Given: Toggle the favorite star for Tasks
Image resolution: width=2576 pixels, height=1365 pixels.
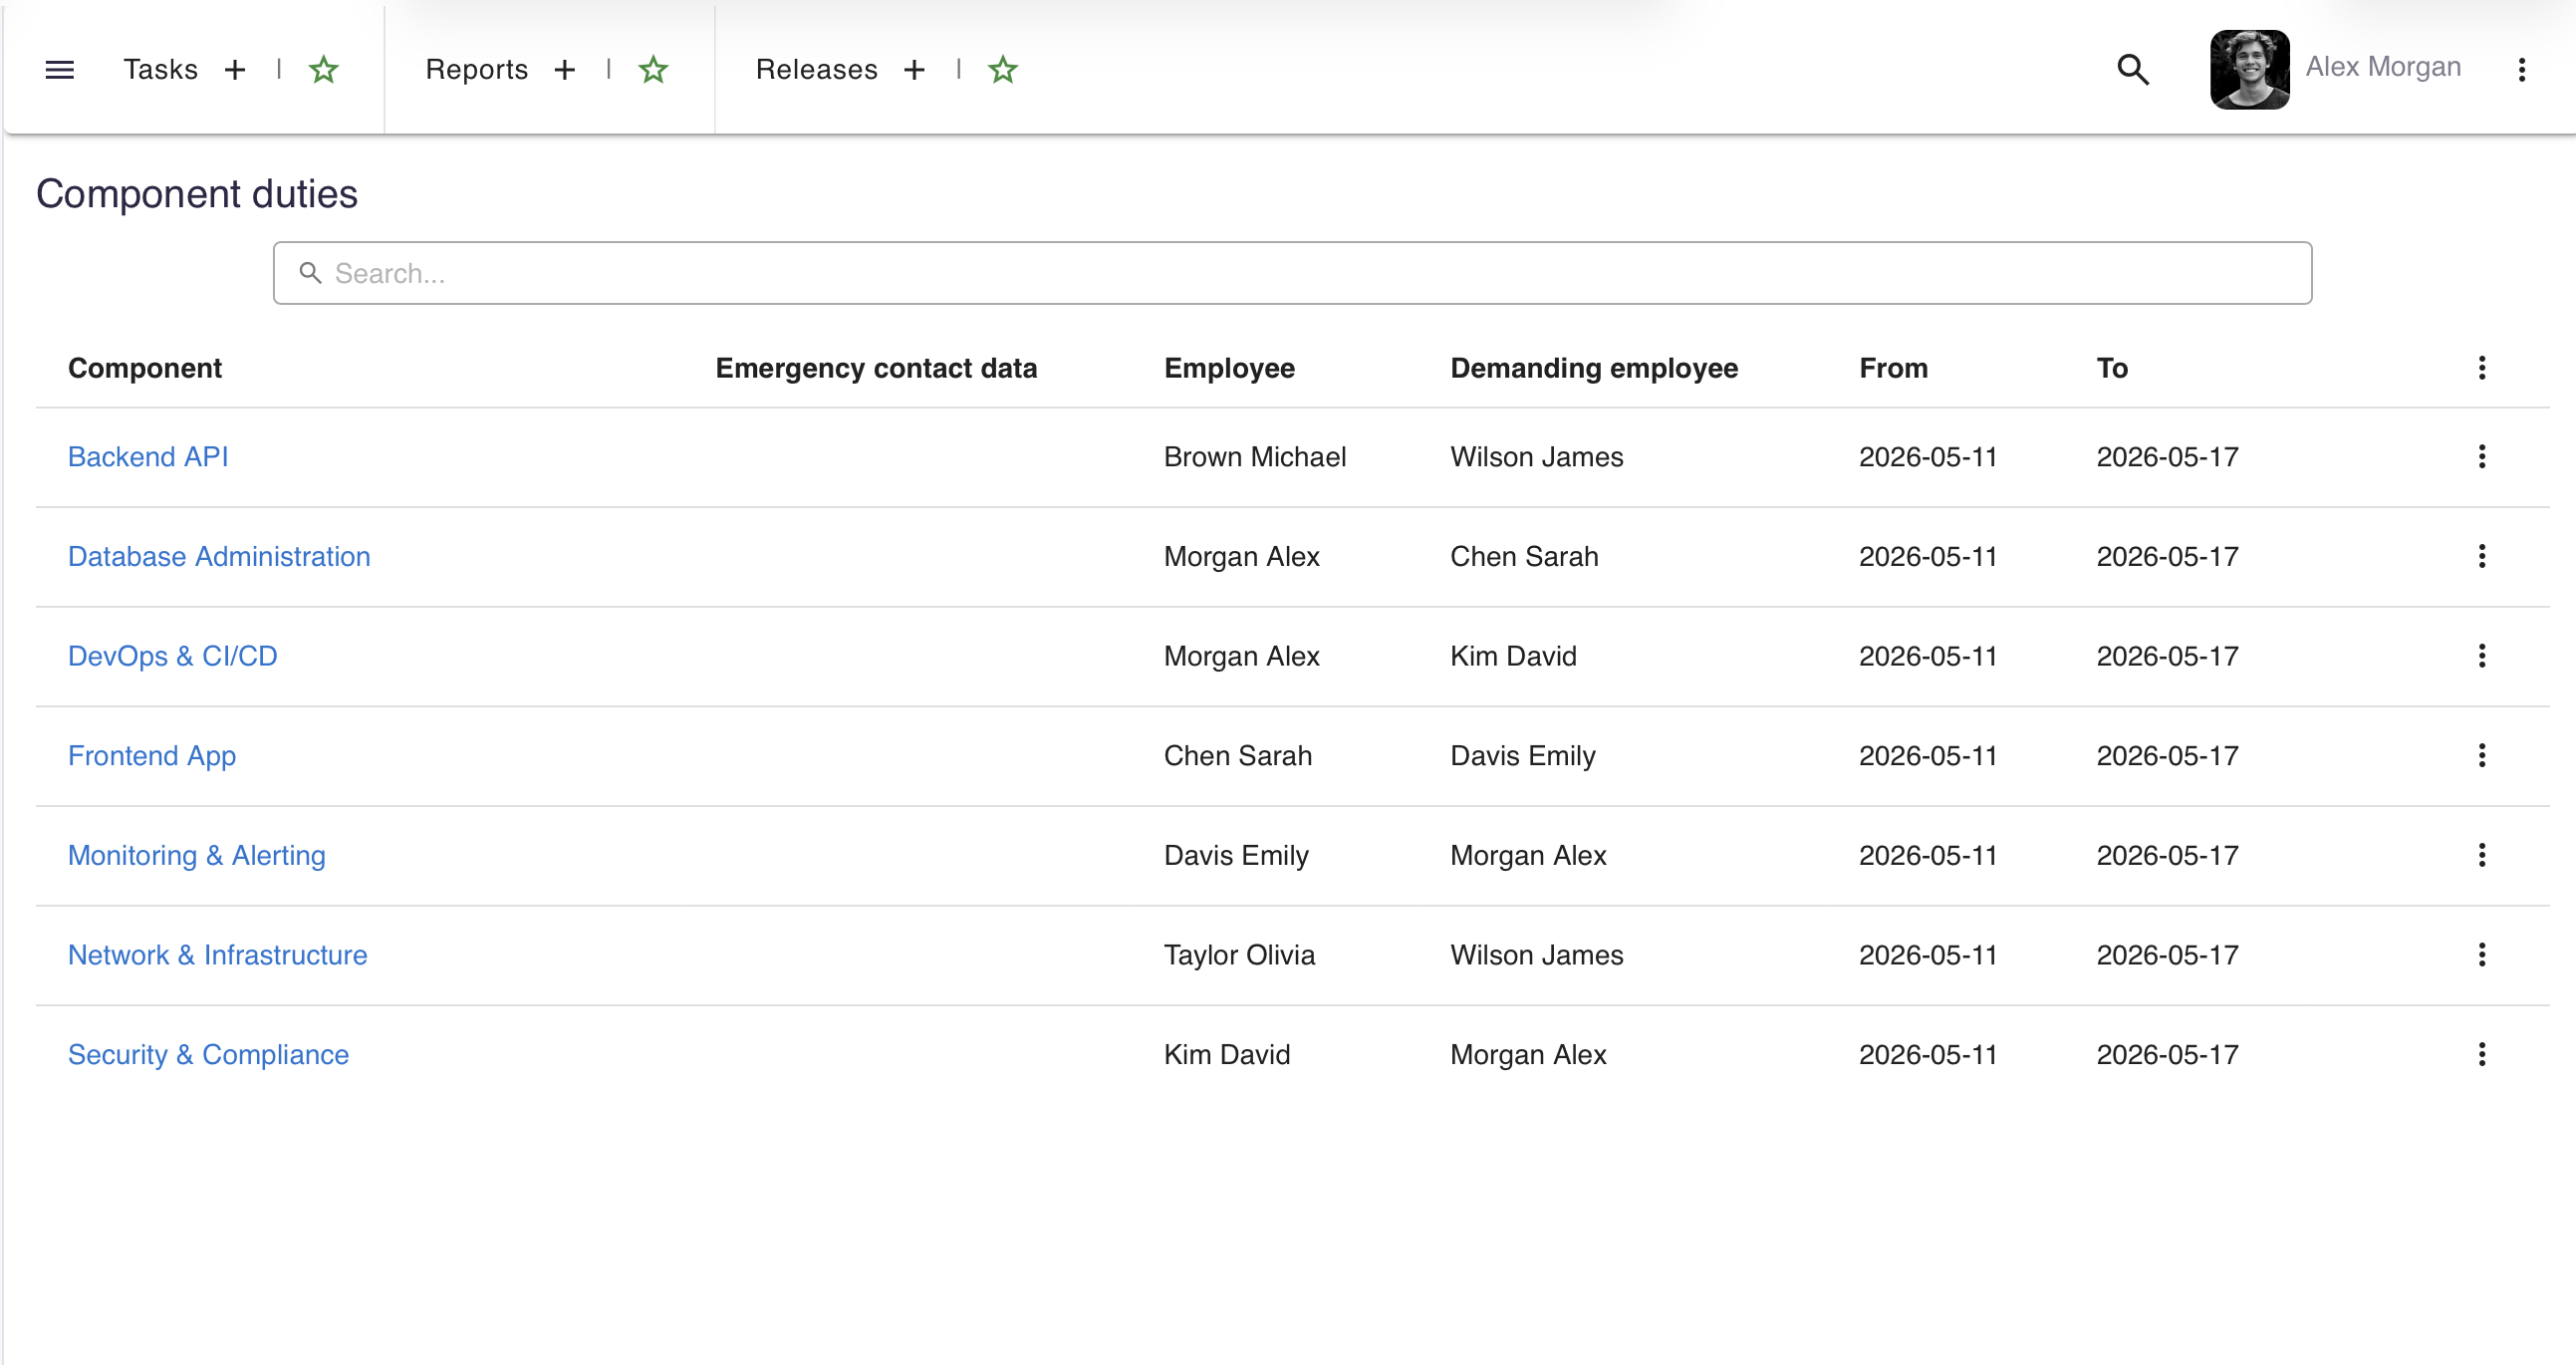Looking at the screenshot, I should pos(323,69).
